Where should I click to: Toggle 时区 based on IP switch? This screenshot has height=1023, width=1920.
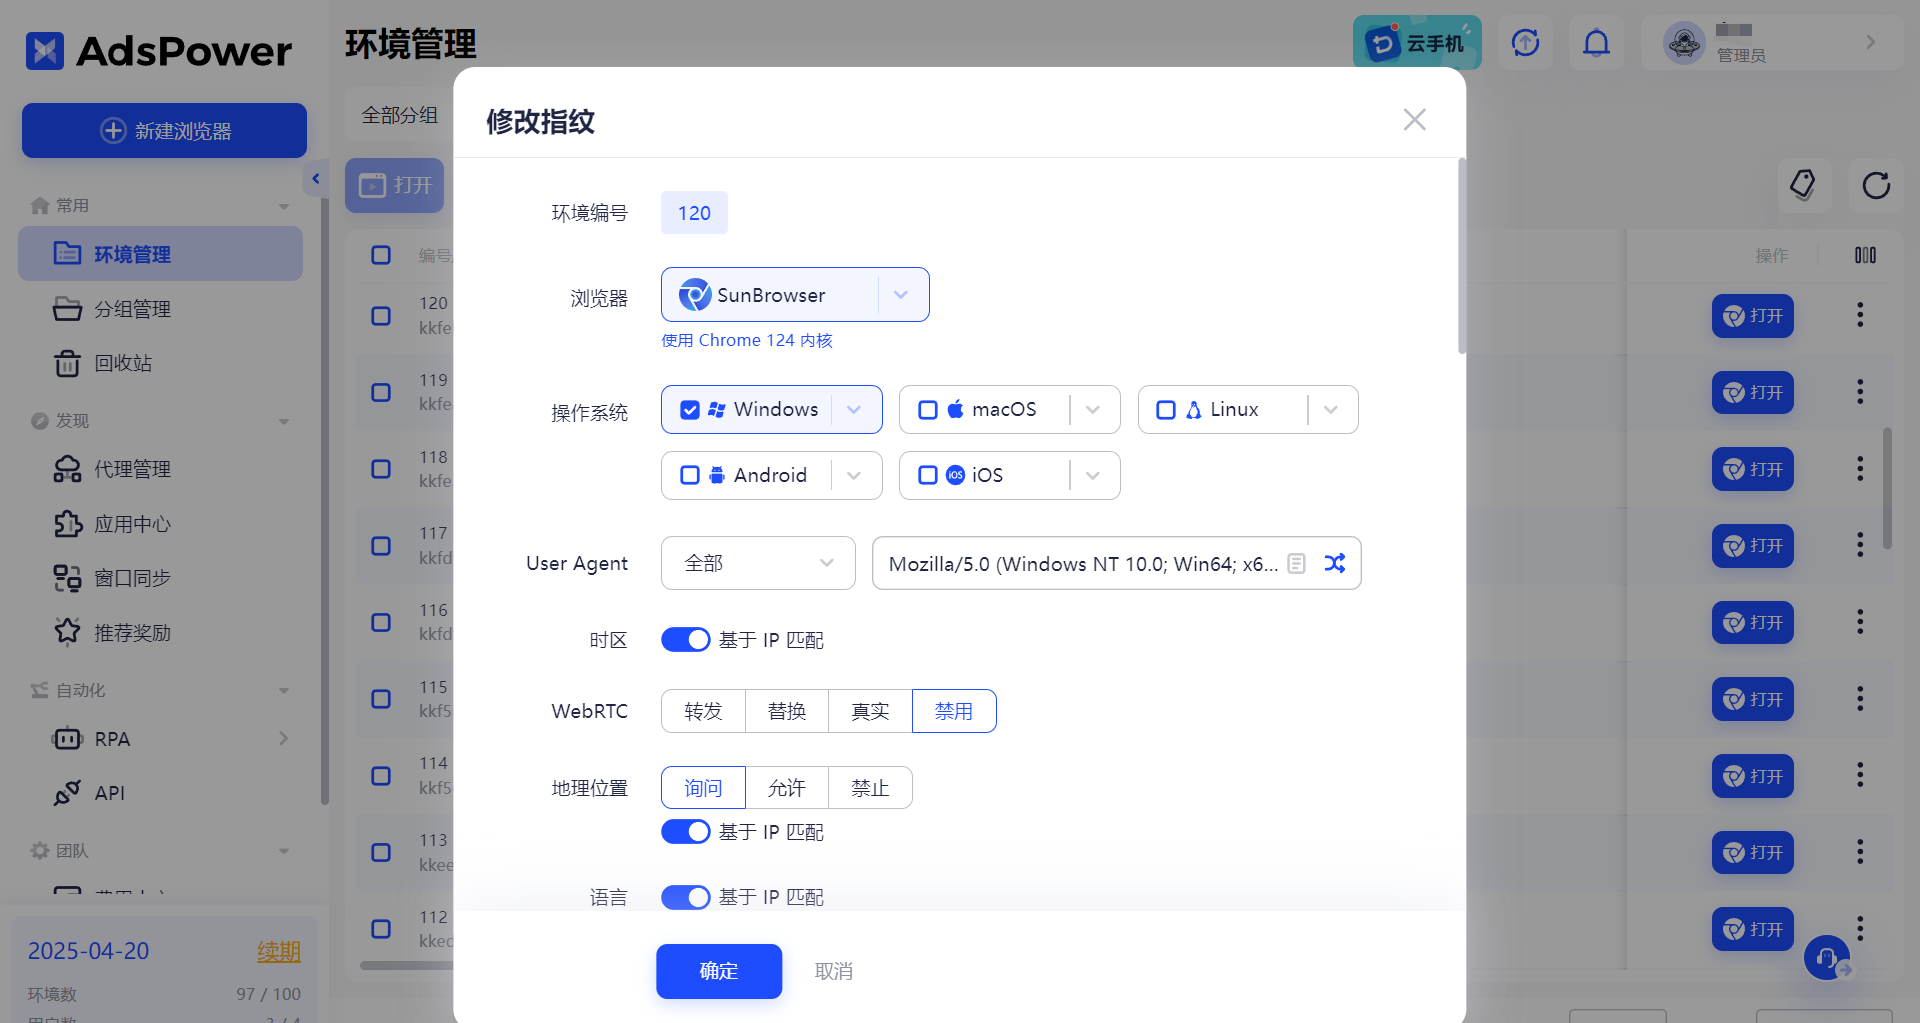[686, 640]
